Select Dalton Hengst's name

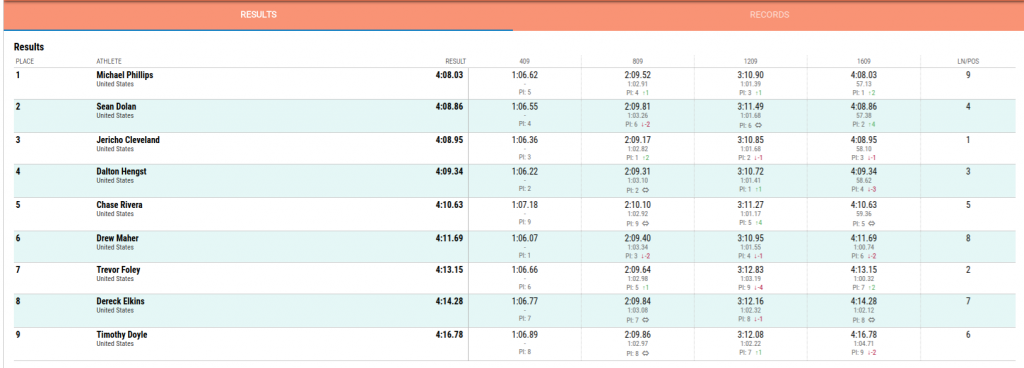pyautogui.click(x=121, y=172)
